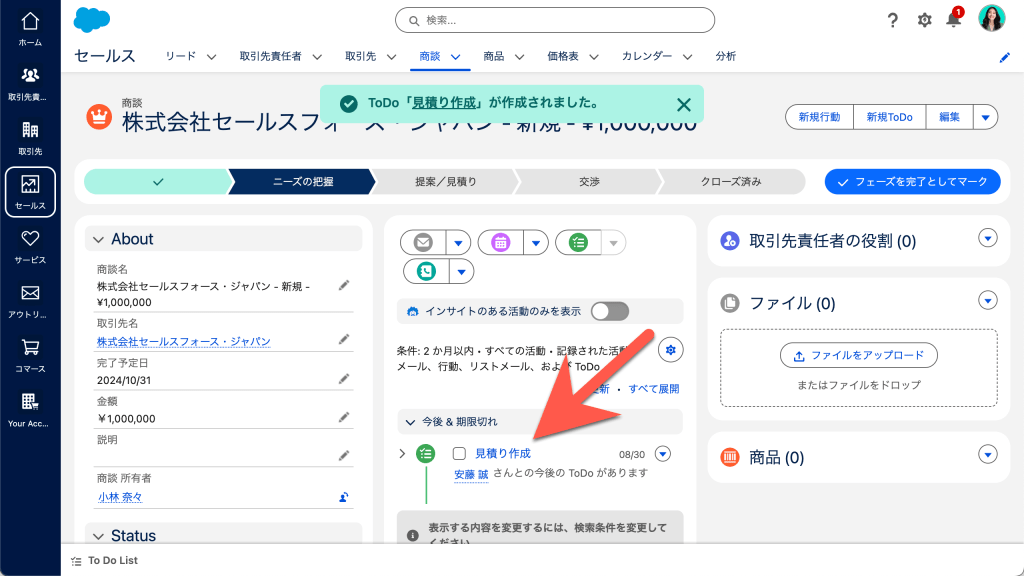Open the 取引先 nav tab

click(360, 56)
